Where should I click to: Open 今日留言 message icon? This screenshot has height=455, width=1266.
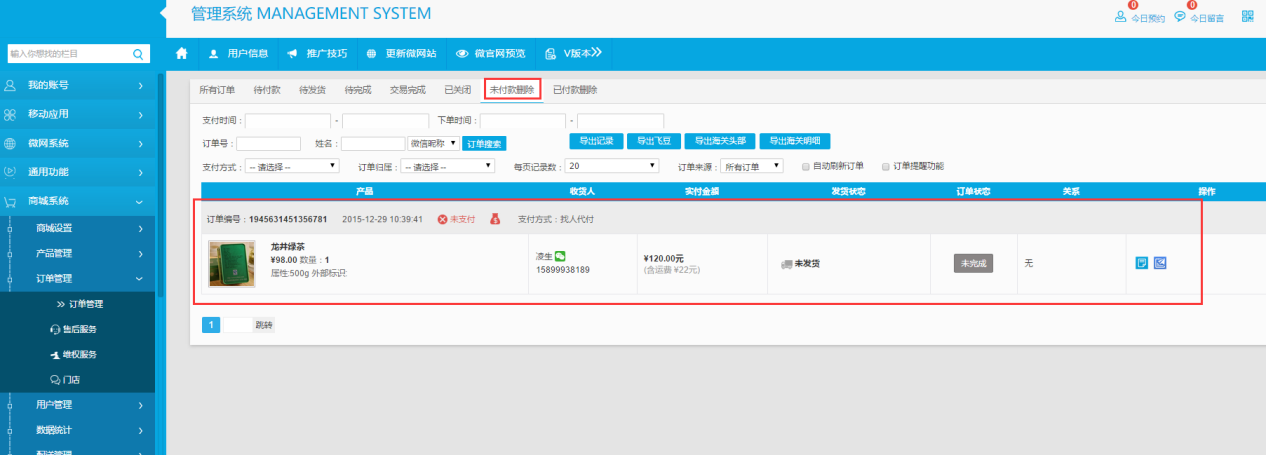coord(1180,16)
